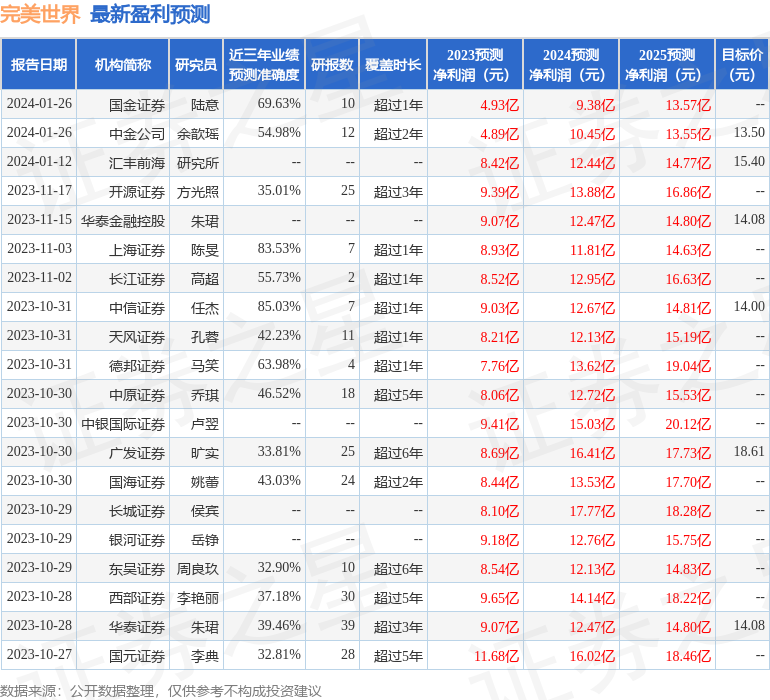
Task: Click researcher name 方光照
Action: (x=198, y=192)
